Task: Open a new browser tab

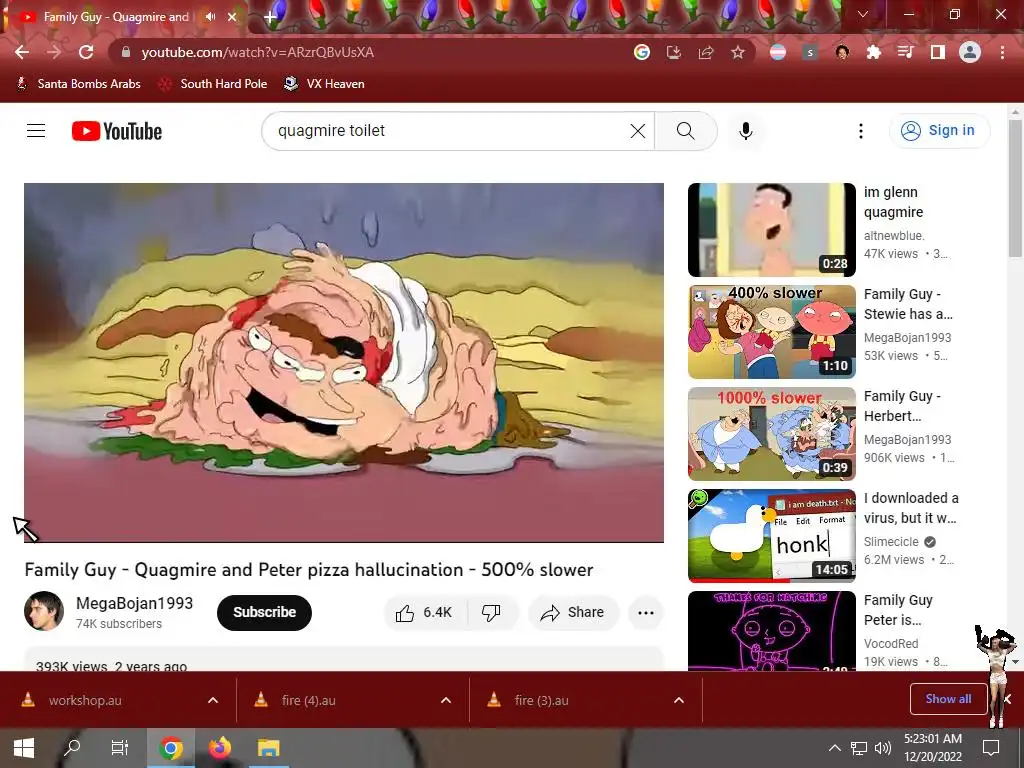Action: pos(270,18)
